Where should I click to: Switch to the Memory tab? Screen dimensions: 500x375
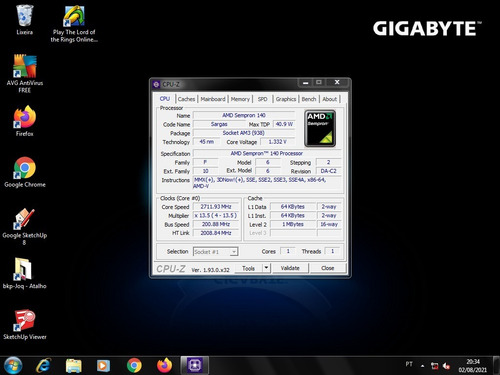point(240,99)
